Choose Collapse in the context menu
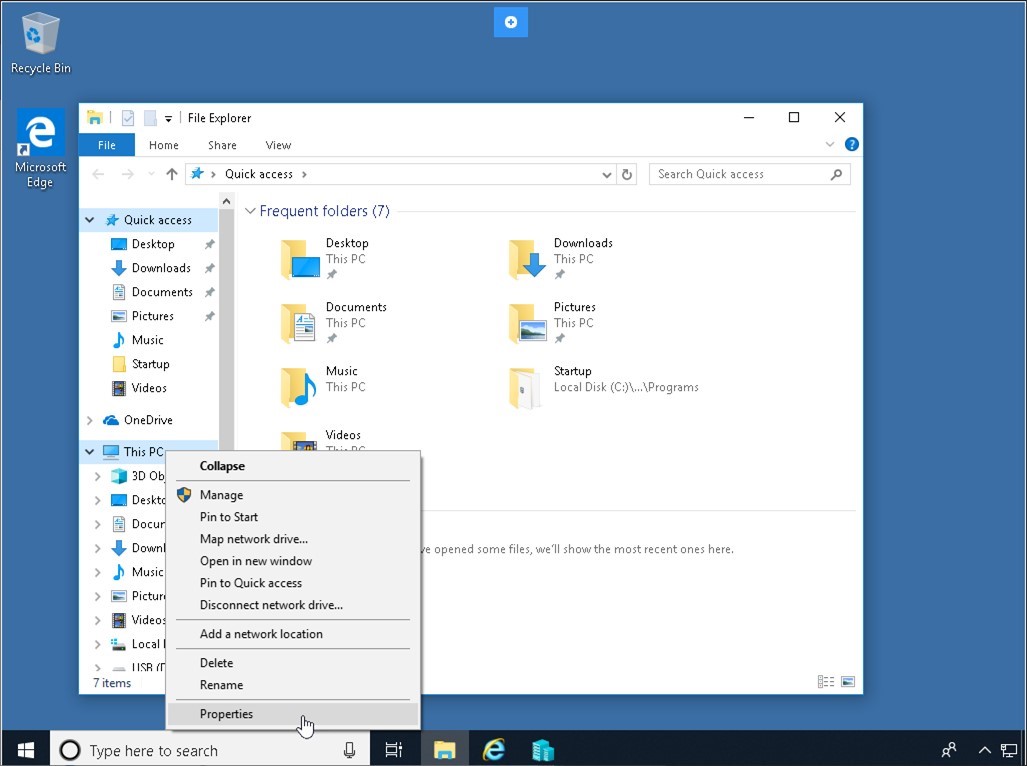 (x=293, y=466)
